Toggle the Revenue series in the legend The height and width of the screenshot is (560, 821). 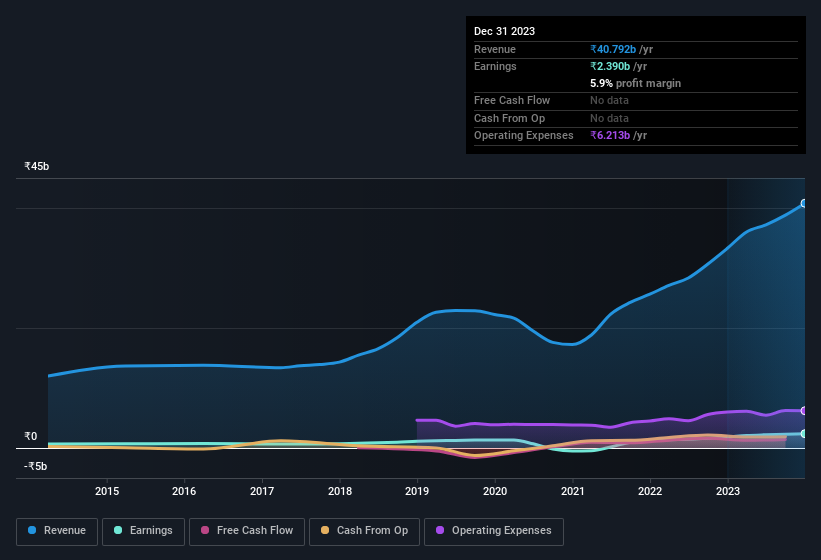click(x=58, y=530)
